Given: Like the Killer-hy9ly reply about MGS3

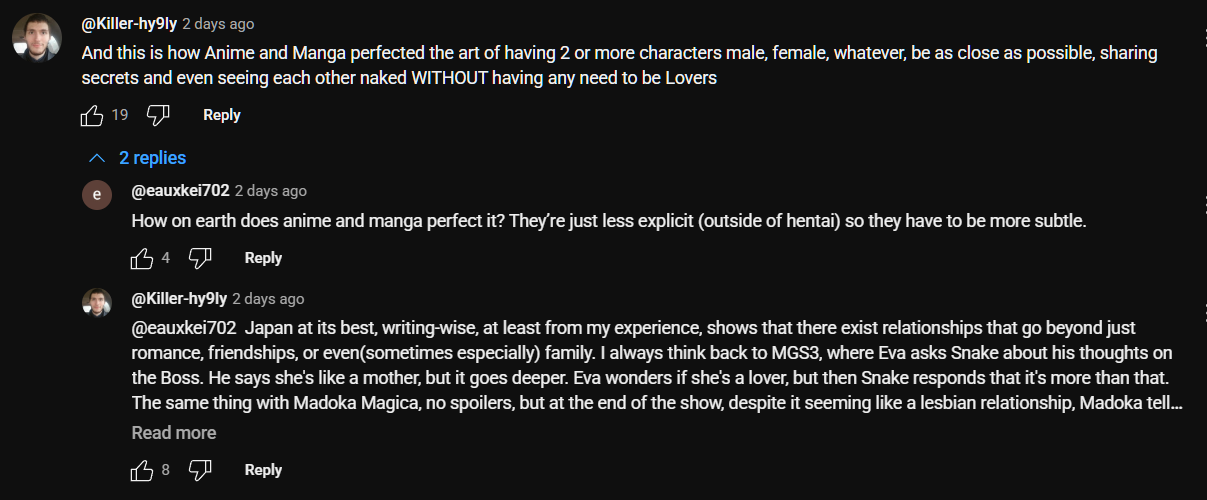Looking at the screenshot, I should tap(142, 471).
